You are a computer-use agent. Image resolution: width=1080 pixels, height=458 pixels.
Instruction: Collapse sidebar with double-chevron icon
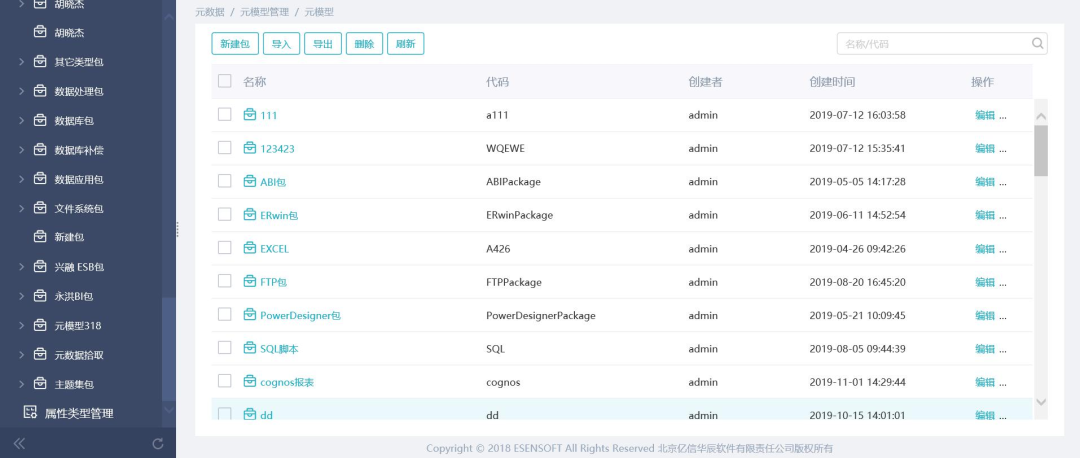18,443
